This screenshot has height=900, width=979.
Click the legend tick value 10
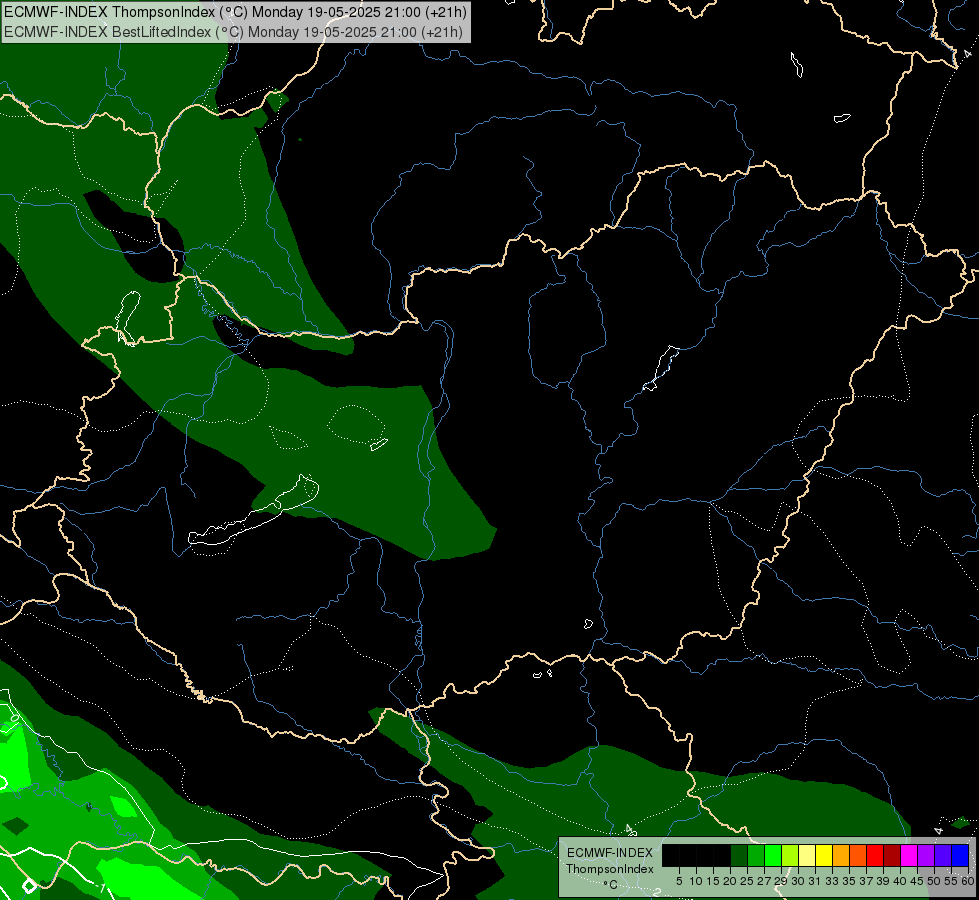point(696,881)
